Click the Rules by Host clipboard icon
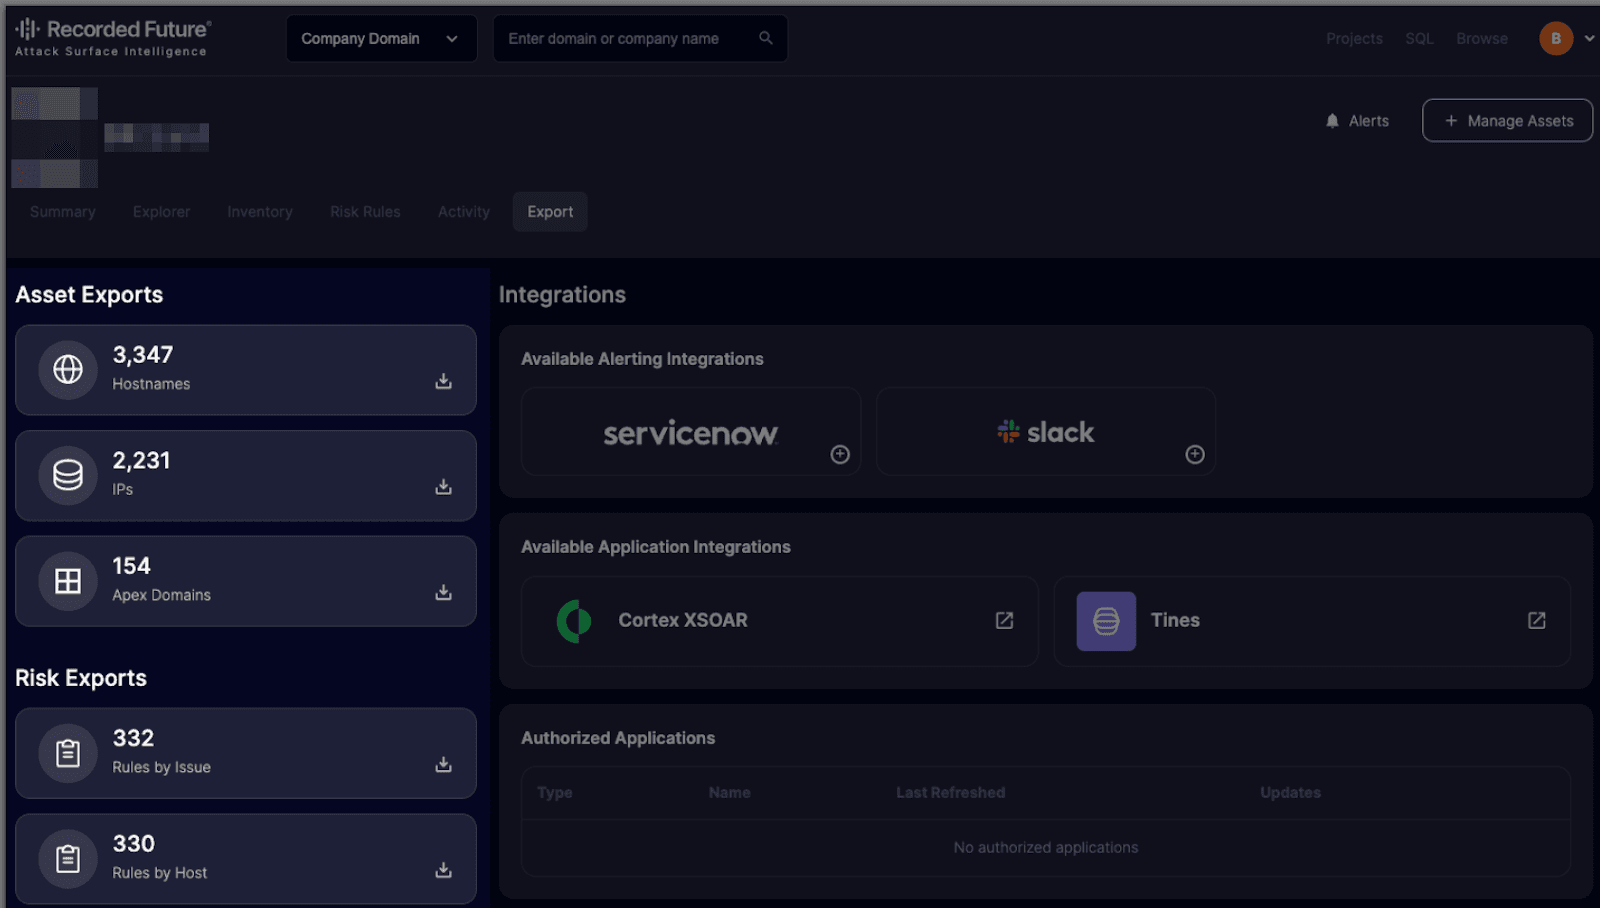1600x908 pixels. tap(68, 859)
